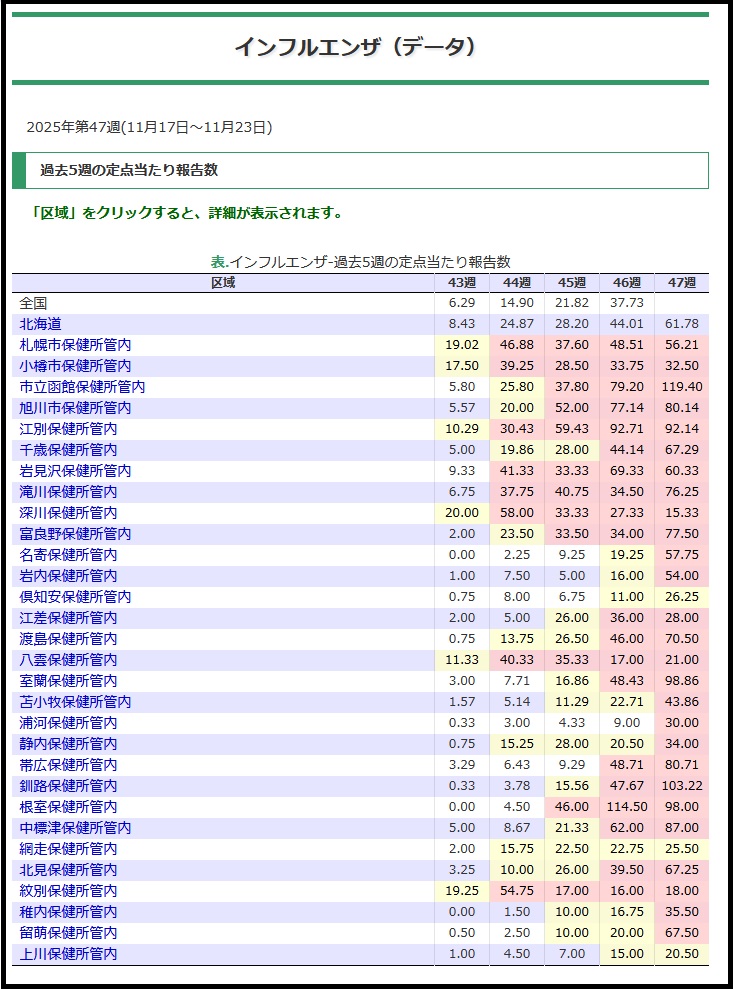This screenshot has width=733, height=989.
Task: Click the 119.40 value cell
Action: pyautogui.click(x=681, y=387)
